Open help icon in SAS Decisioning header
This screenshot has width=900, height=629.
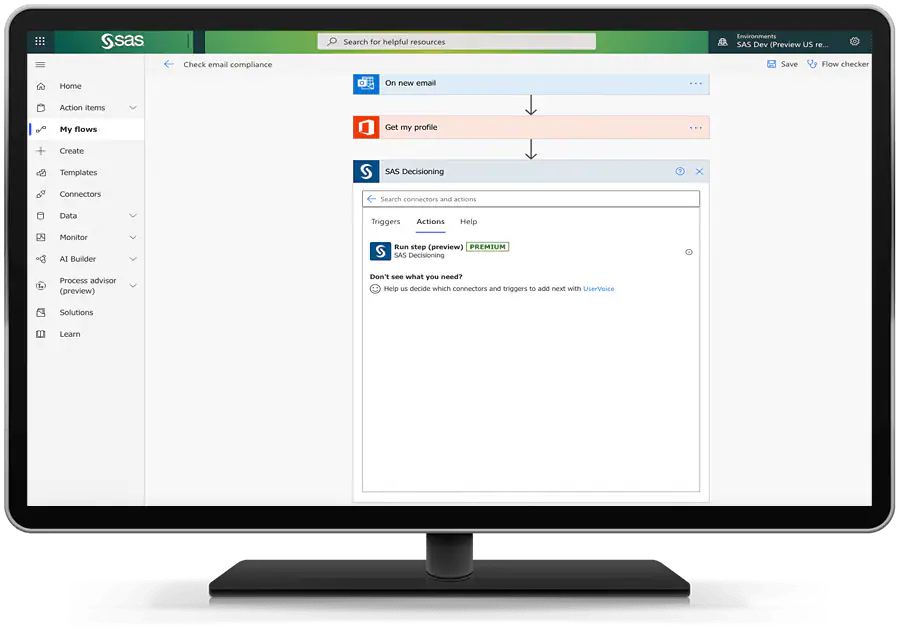680,171
